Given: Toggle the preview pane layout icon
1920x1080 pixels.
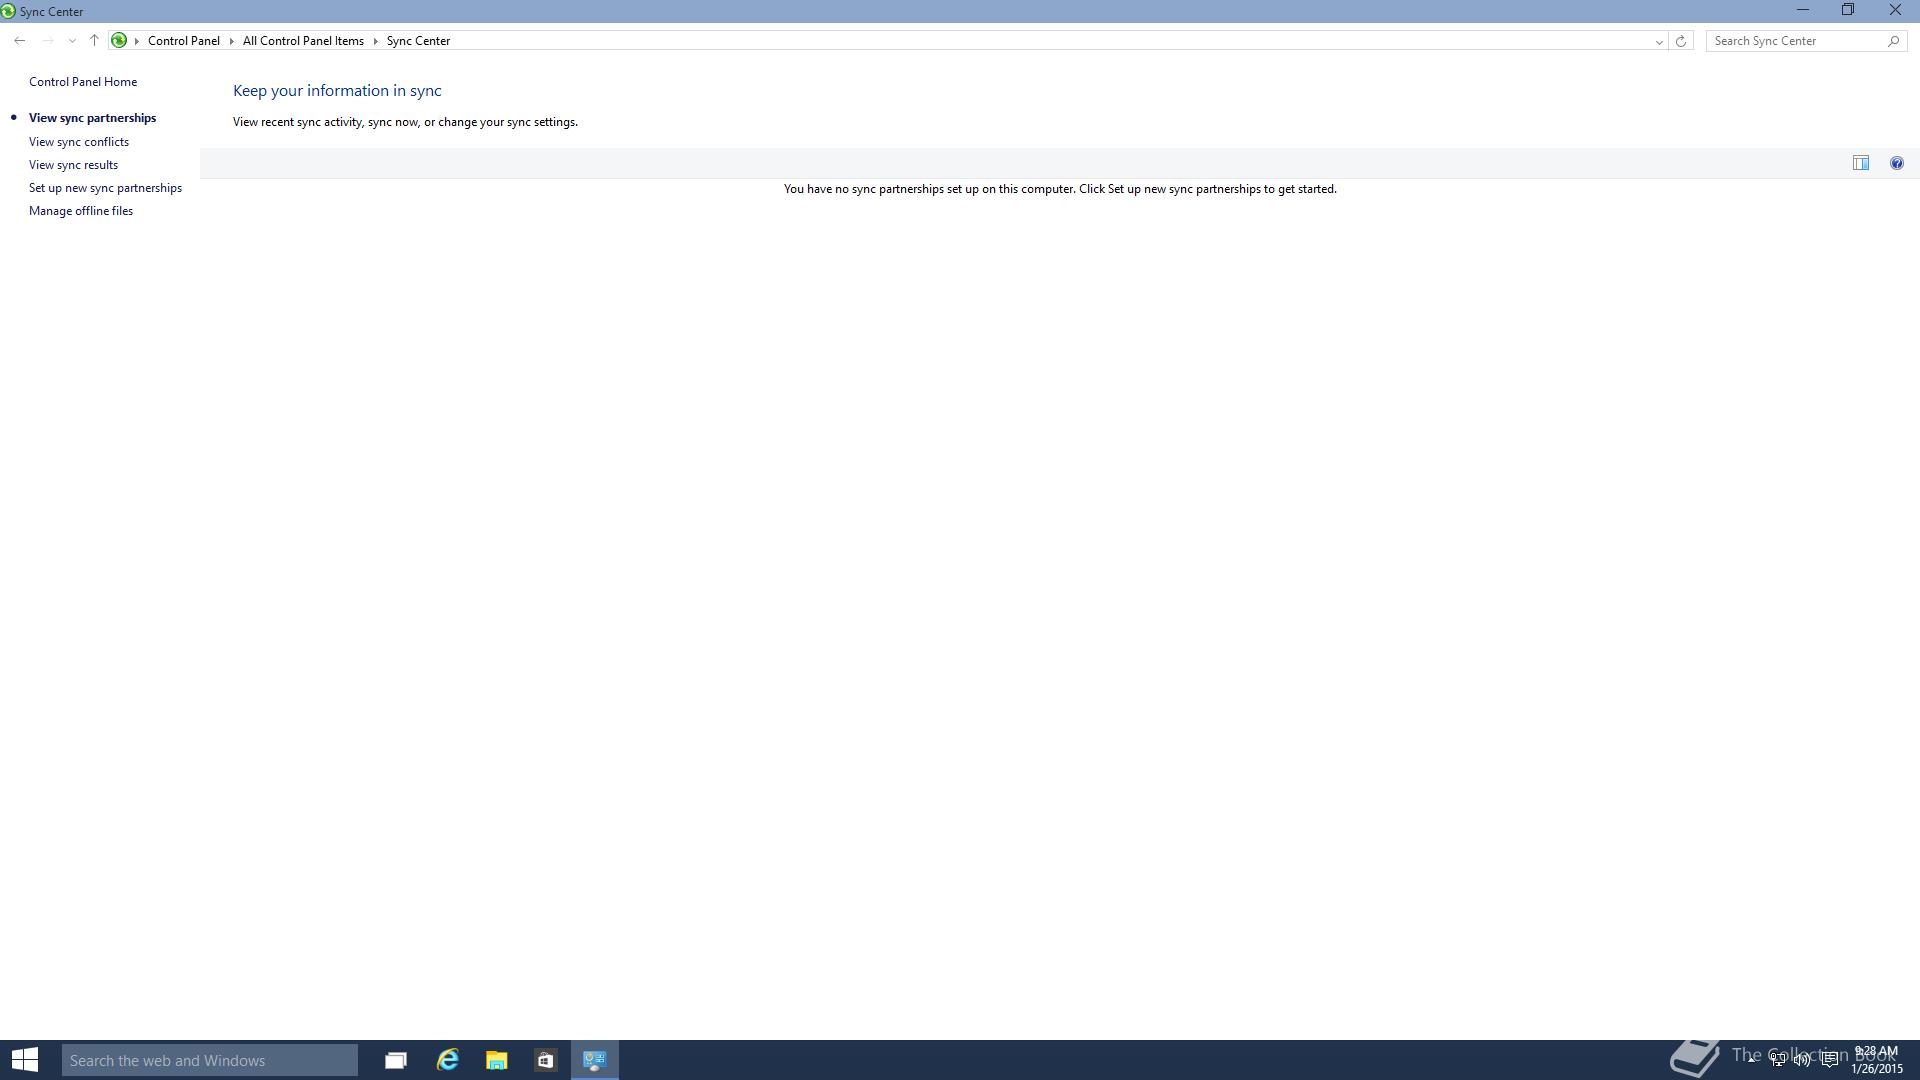Looking at the screenshot, I should pyautogui.click(x=1861, y=163).
